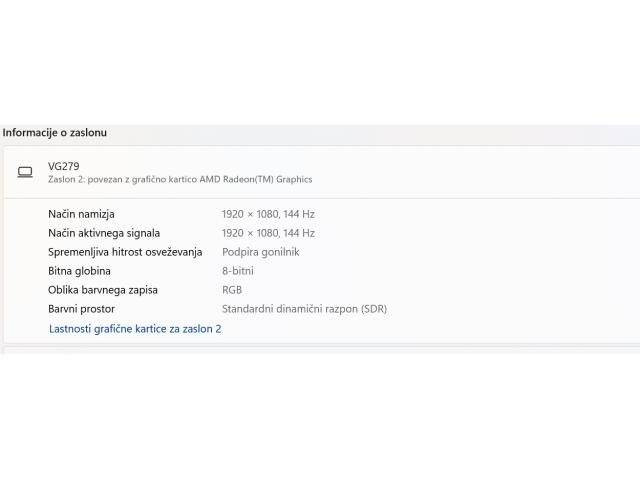Open the Lastnosti grafične kartice za zaslon 2 link
The width and height of the screenshot is (640, 480).
(x=135, y=328)
